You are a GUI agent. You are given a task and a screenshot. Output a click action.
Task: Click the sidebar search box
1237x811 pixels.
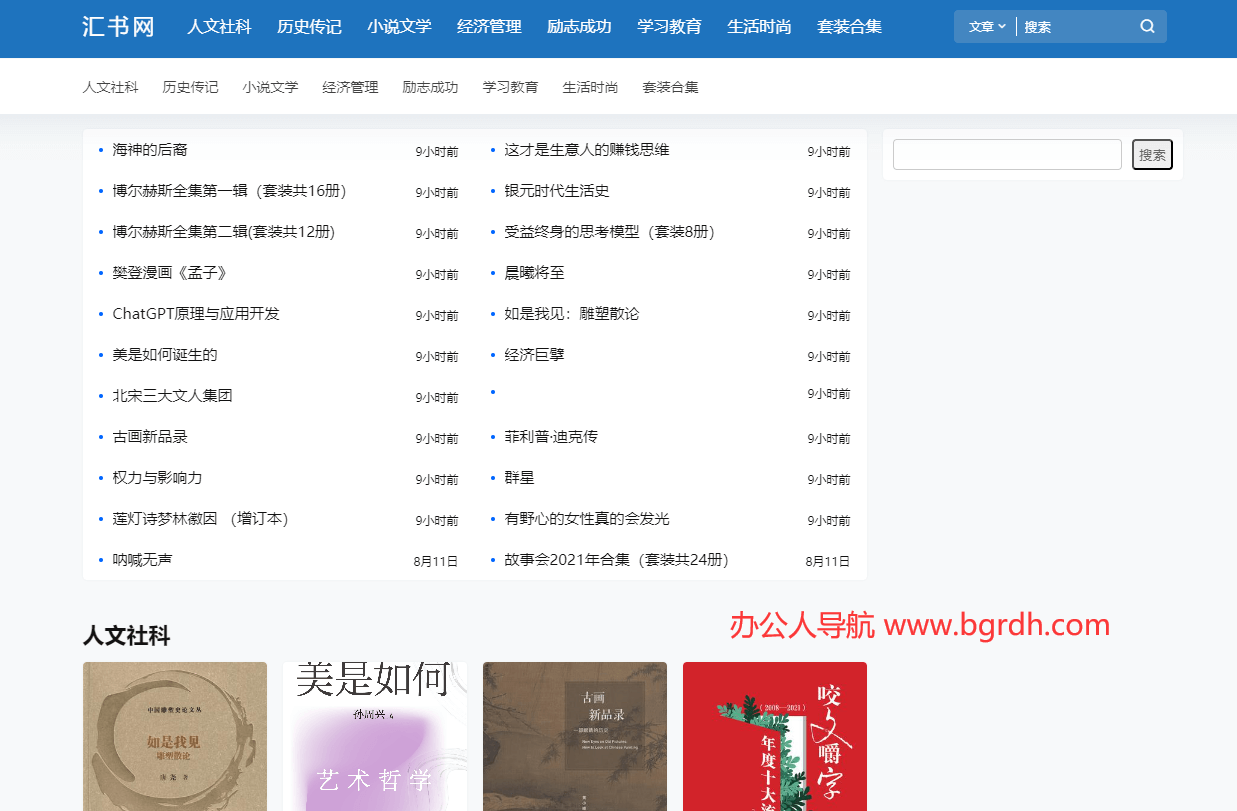click(x=1006, y=154)
